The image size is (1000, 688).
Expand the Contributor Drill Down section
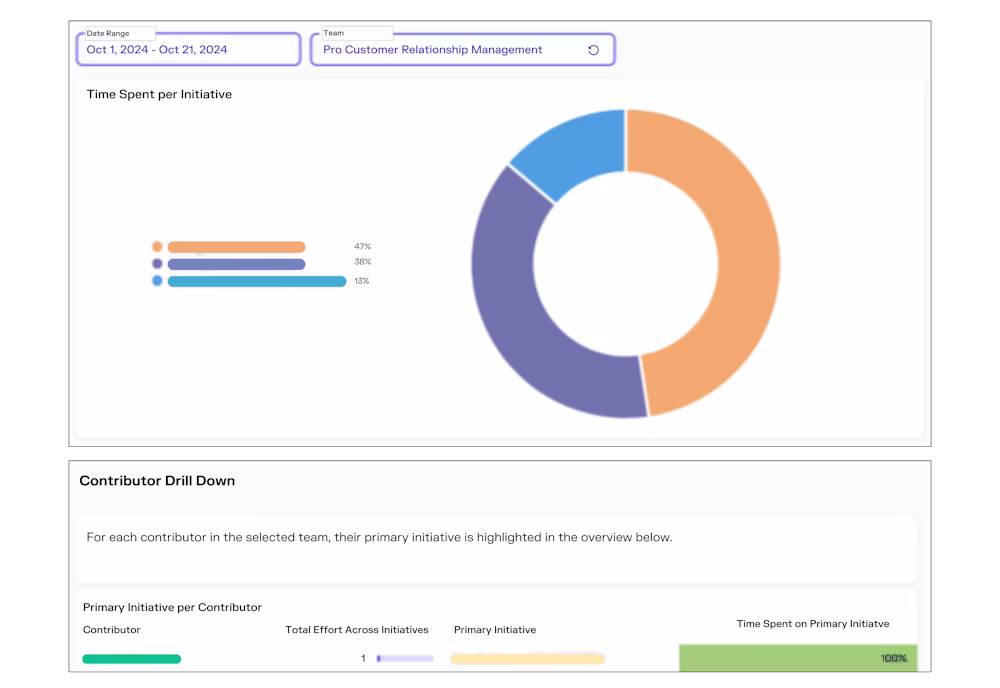coord(156,480)
